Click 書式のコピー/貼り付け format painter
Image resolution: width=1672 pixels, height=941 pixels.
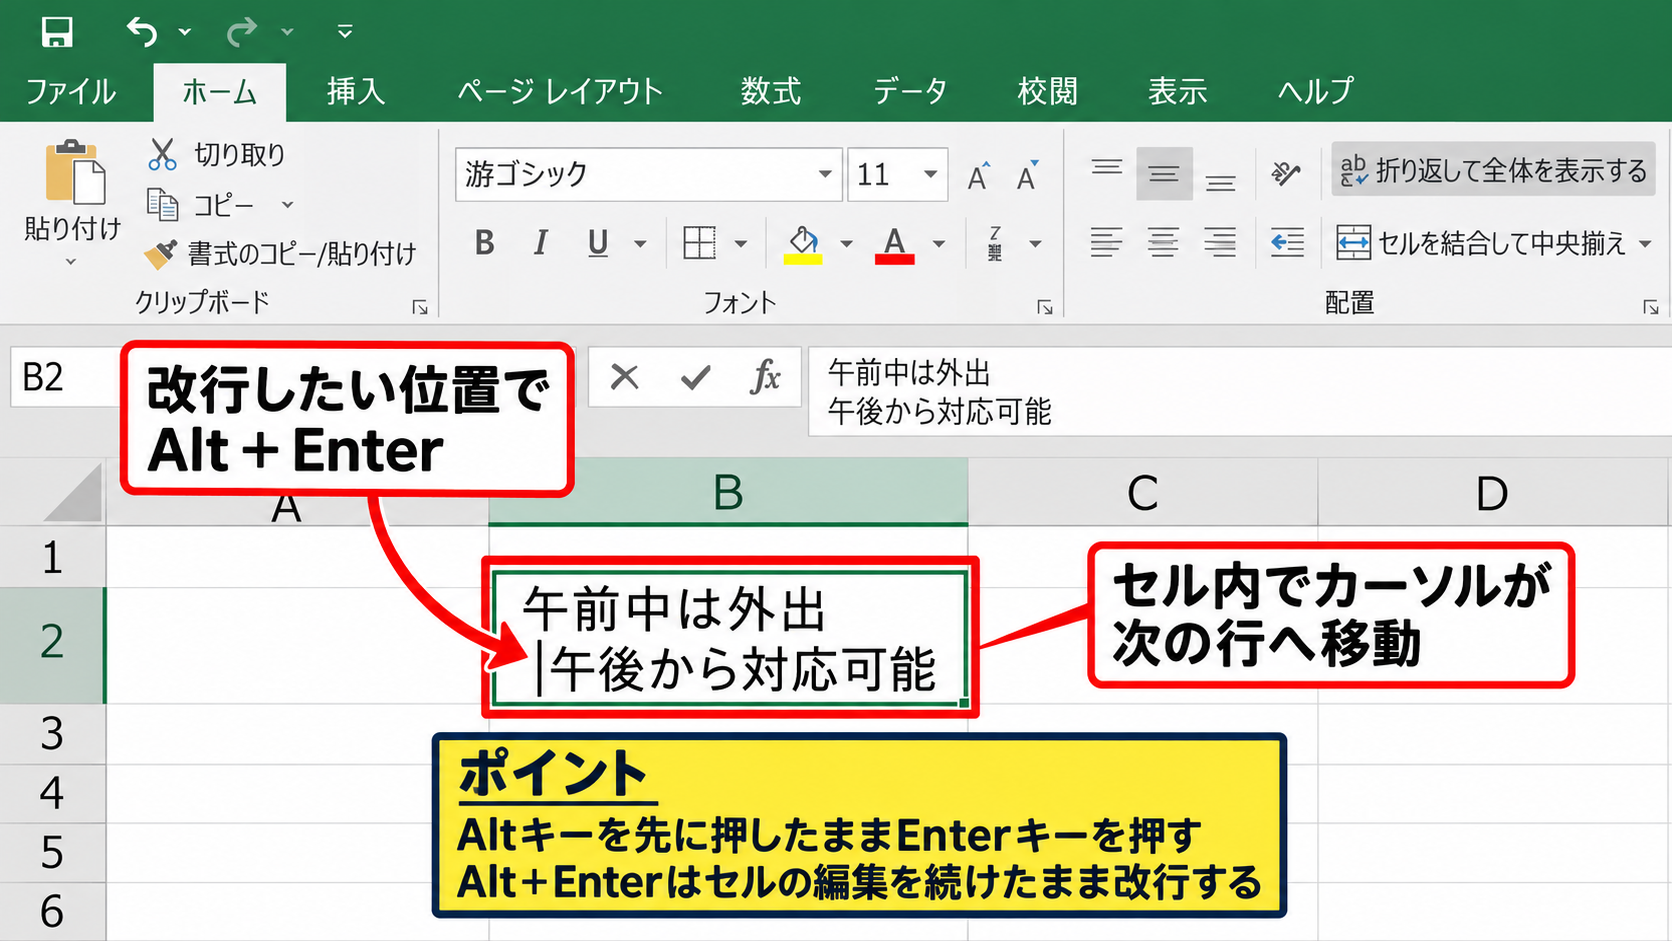click(x=280, y=254)
